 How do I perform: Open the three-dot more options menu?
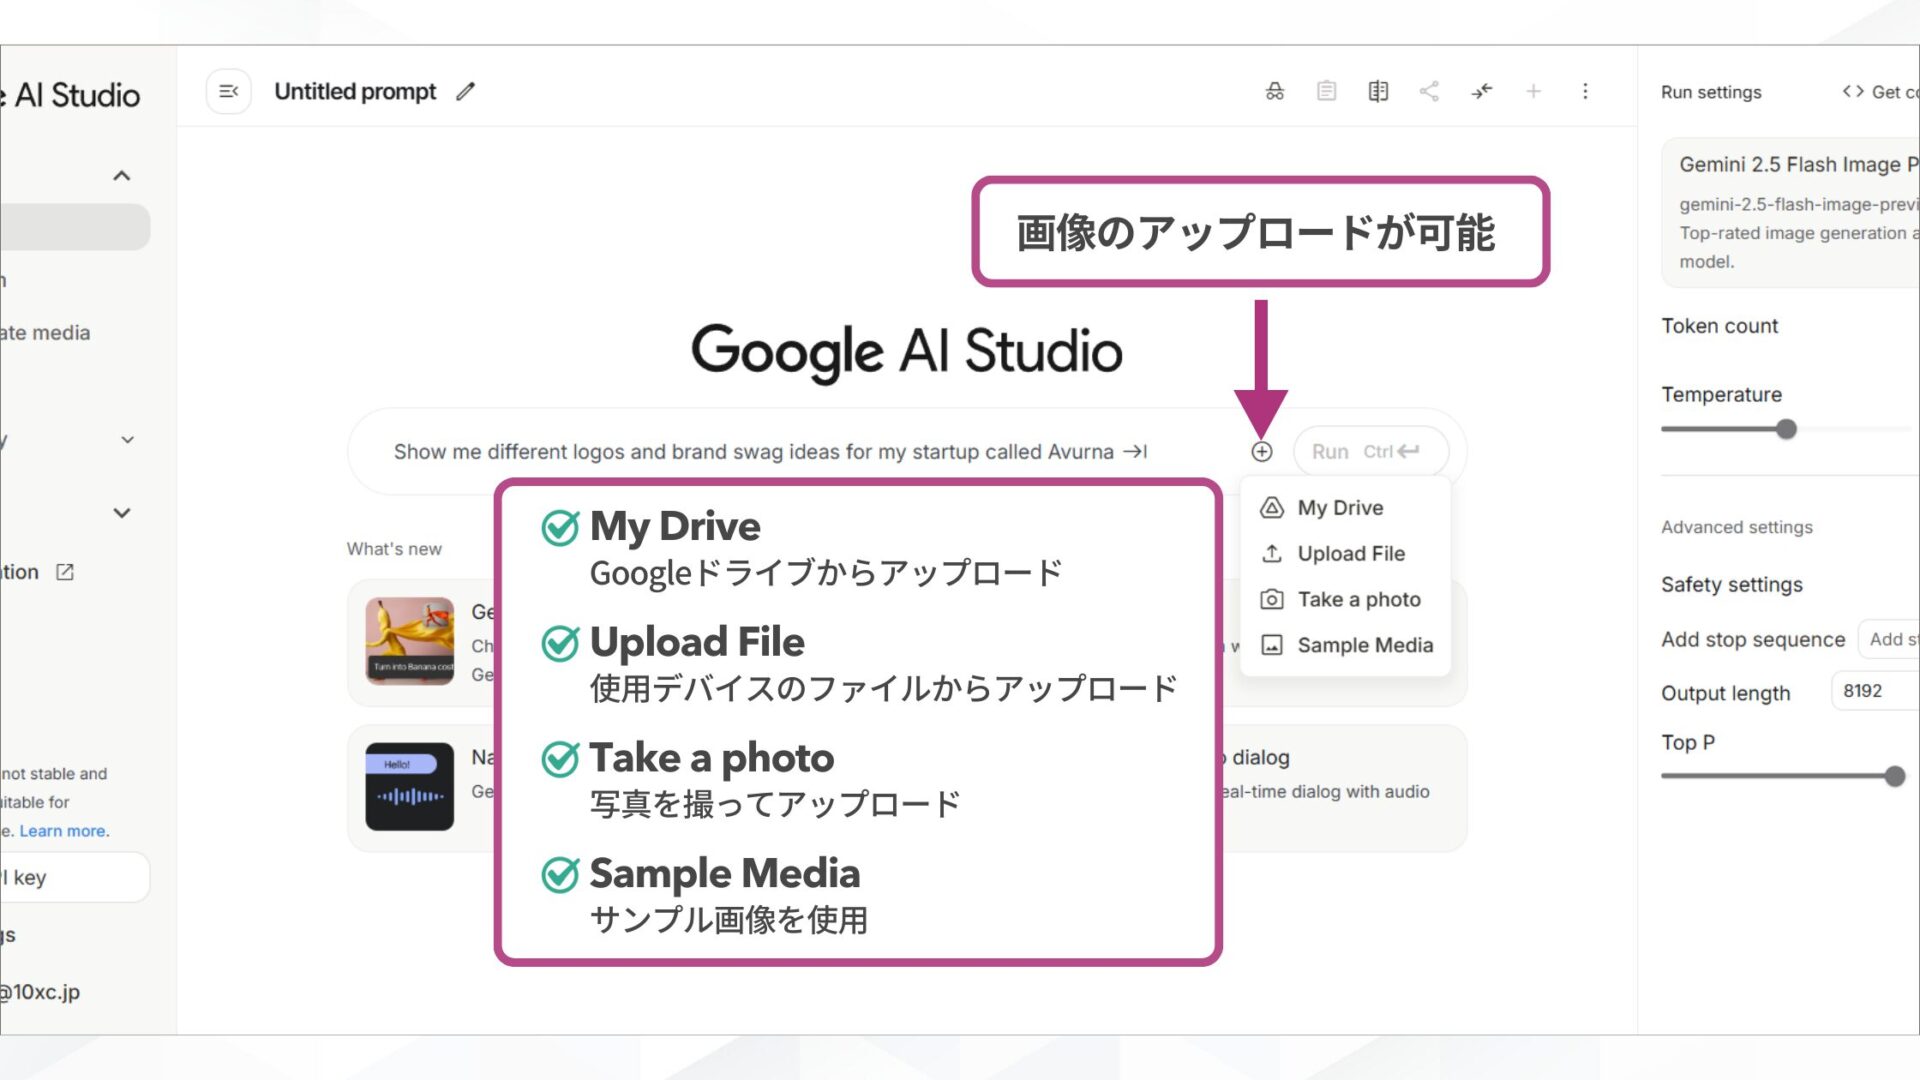coord(1585,91)
